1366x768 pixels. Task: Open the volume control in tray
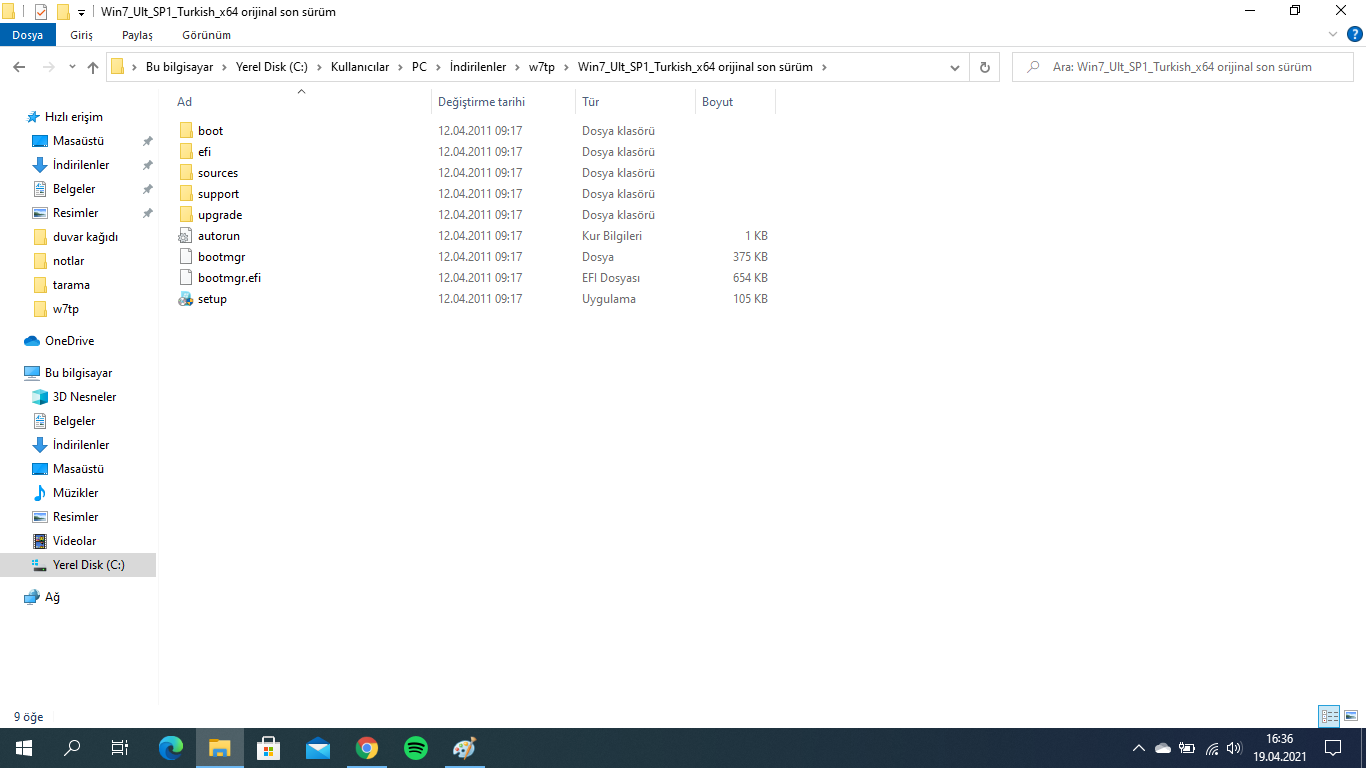click(1234, 748)
